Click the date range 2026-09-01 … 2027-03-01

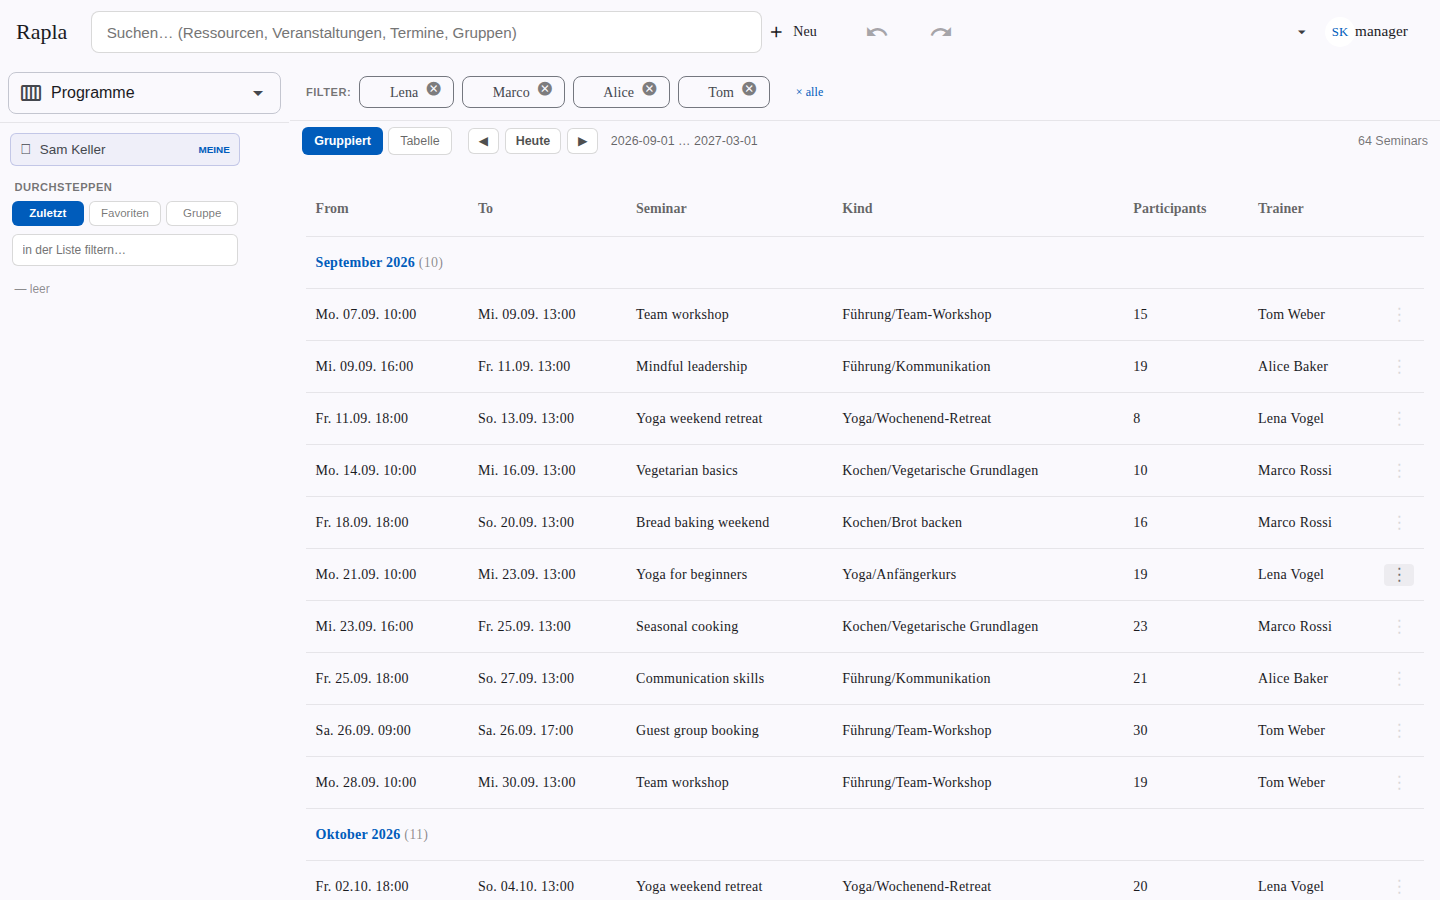(x=684, y=141)
